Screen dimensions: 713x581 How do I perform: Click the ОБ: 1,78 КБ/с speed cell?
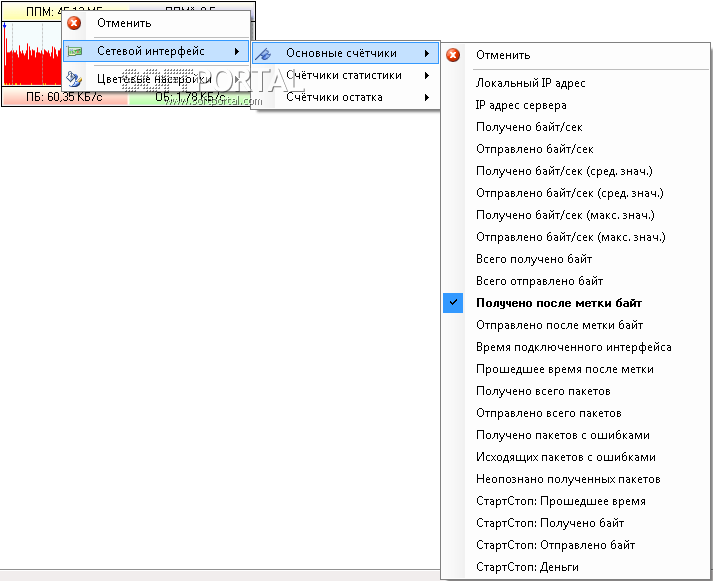tap(191, 97)
